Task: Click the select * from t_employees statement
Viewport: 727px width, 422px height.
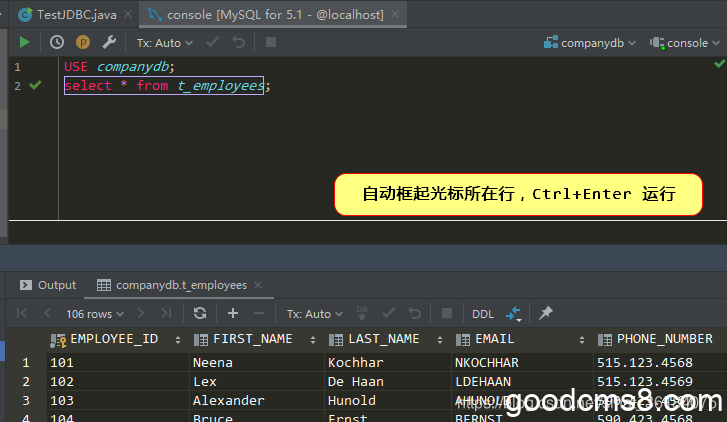Action: click(x=164, y=86)
